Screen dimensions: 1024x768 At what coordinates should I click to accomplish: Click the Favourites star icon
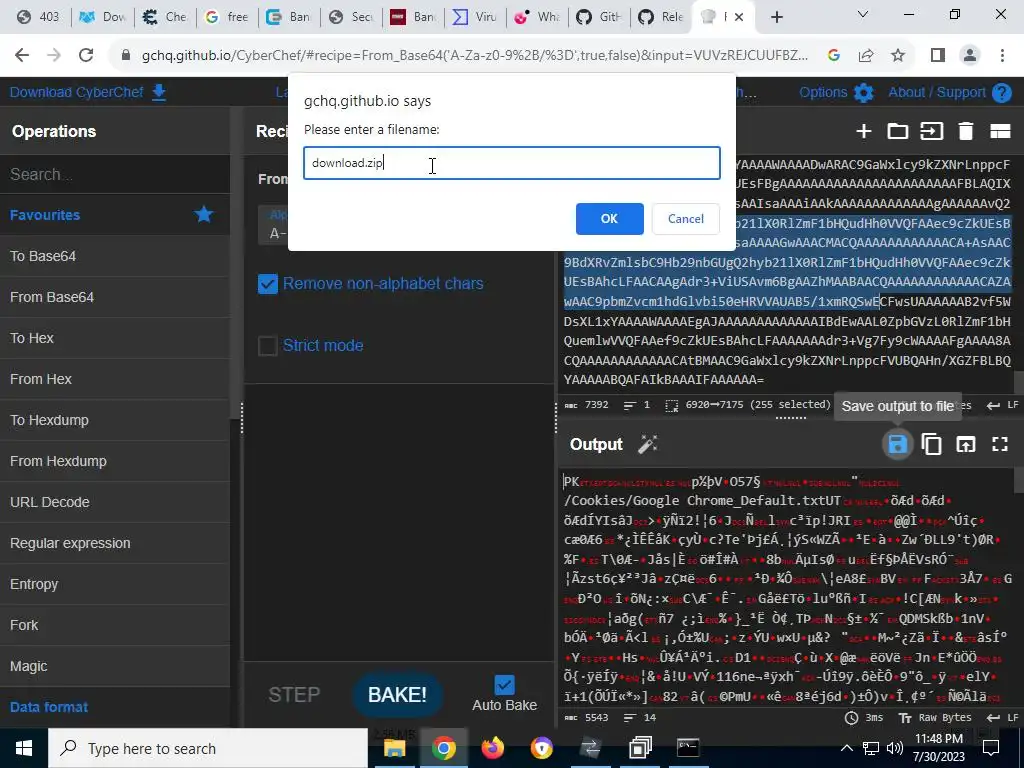204,215
